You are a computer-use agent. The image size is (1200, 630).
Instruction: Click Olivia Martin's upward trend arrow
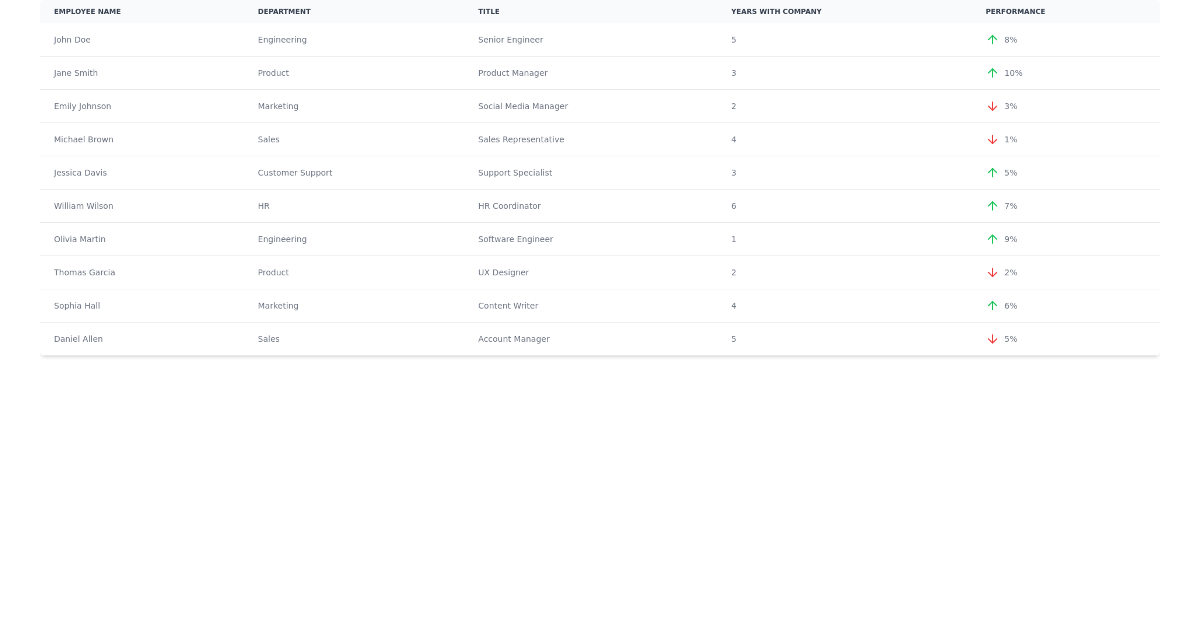click(992, 239)
